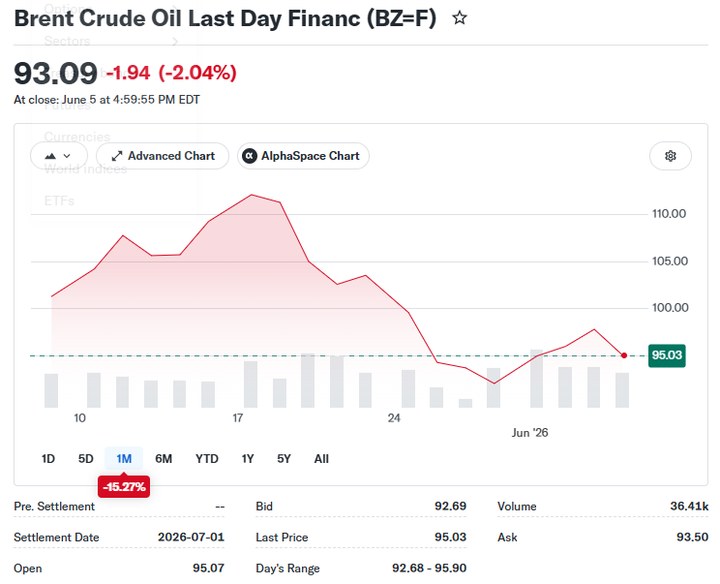Click the green 95.03 price label

coord(667,355)
